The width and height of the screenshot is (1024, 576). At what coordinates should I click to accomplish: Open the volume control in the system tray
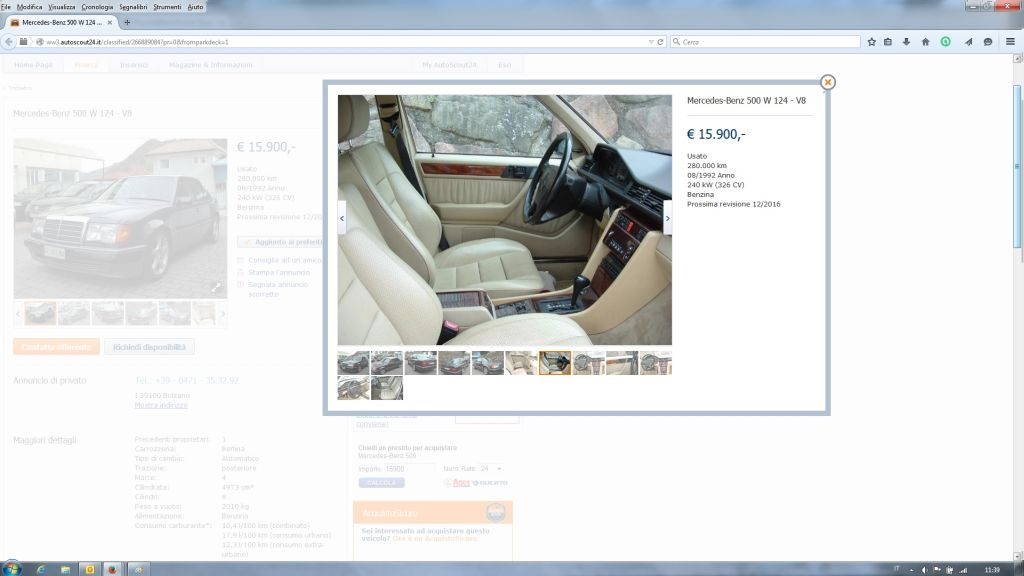click(923, 570)
